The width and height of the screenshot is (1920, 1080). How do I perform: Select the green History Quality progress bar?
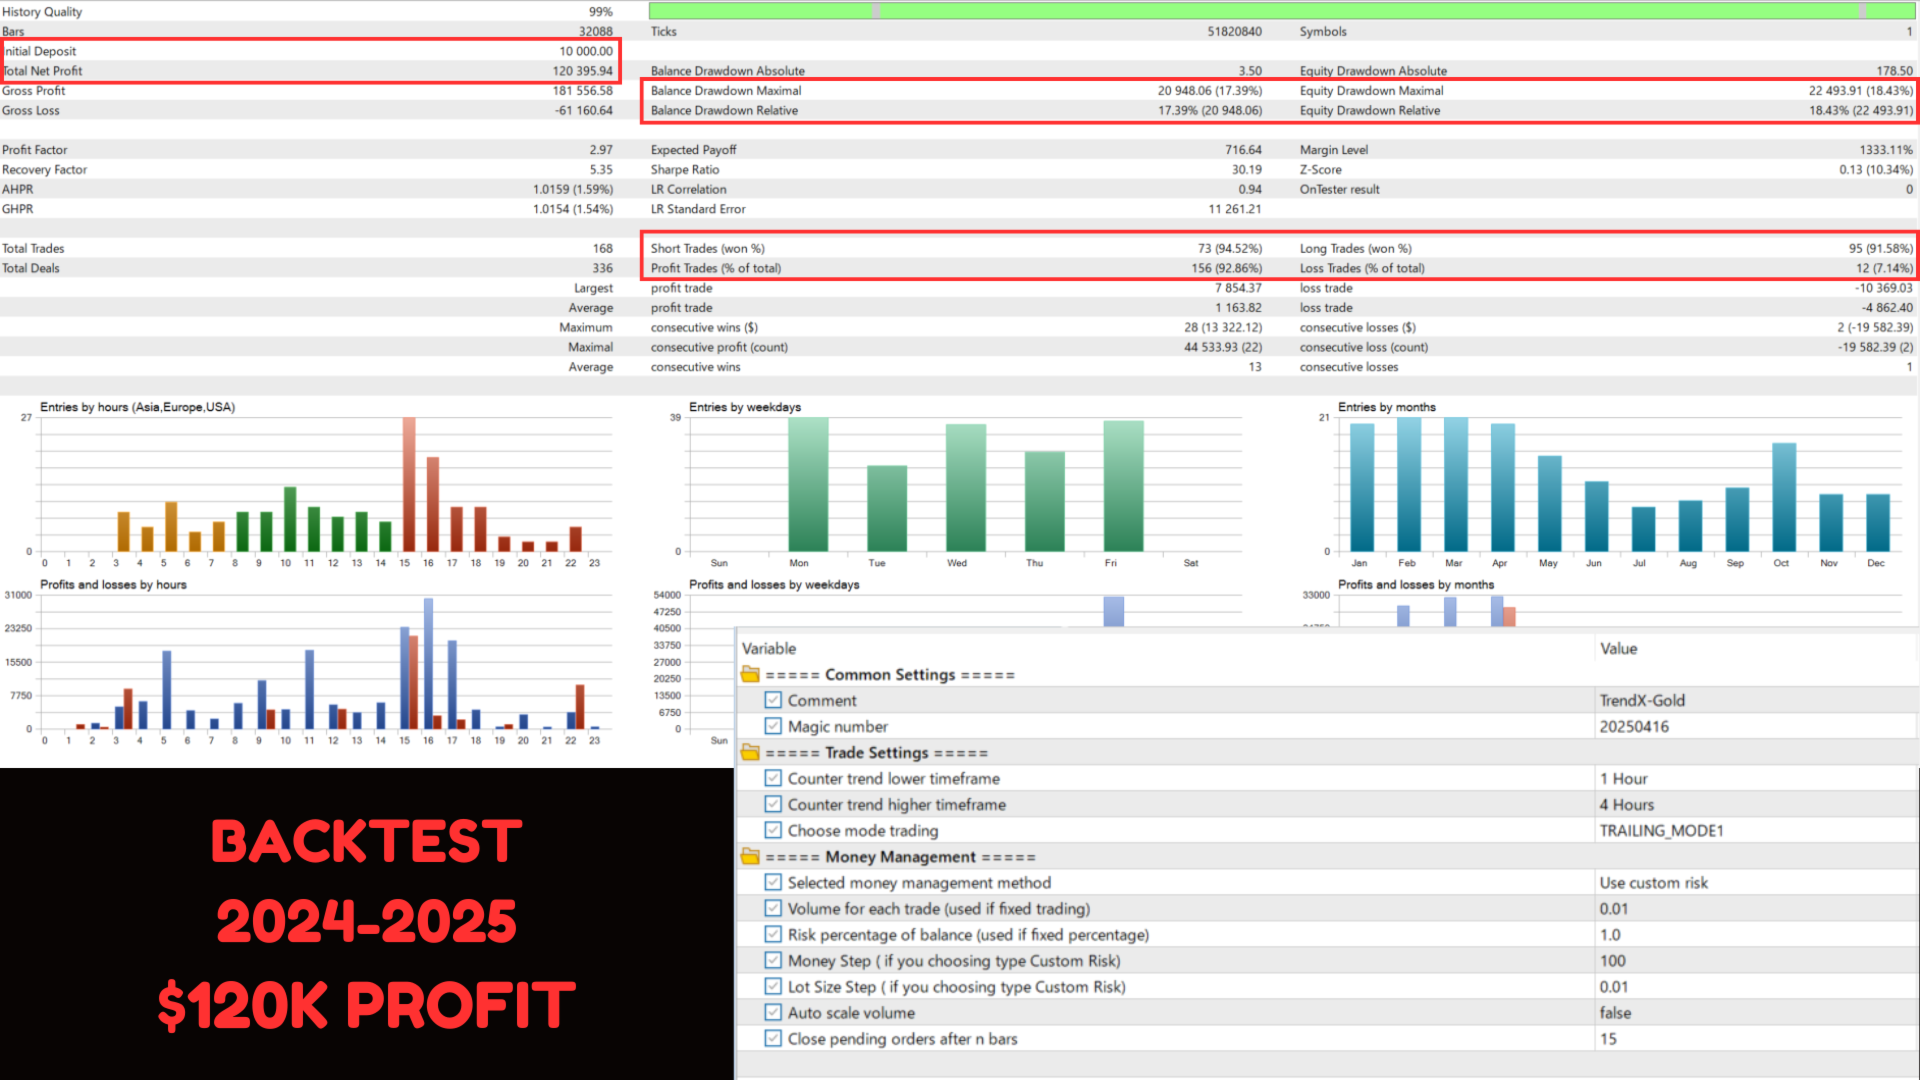coord(1282,11)
